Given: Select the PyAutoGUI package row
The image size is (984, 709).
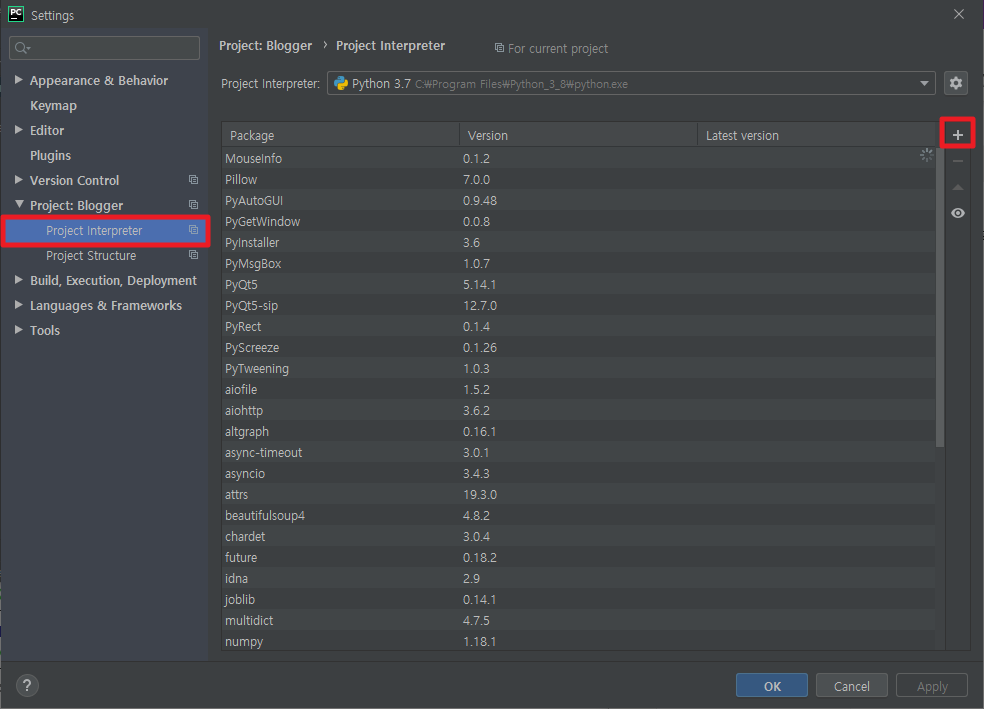Looking at the screenshot, I should click(x=579, y=201).
